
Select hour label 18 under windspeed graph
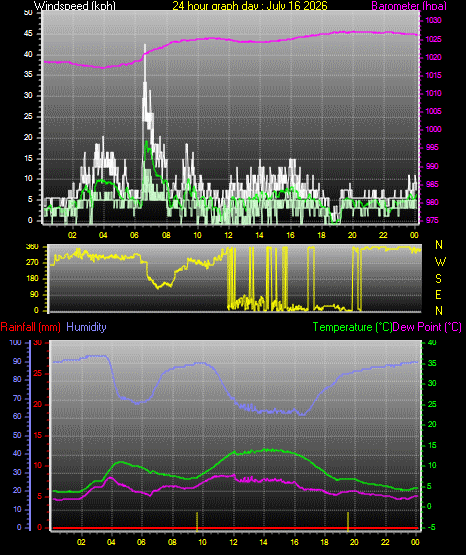click(x=321, y=235)
